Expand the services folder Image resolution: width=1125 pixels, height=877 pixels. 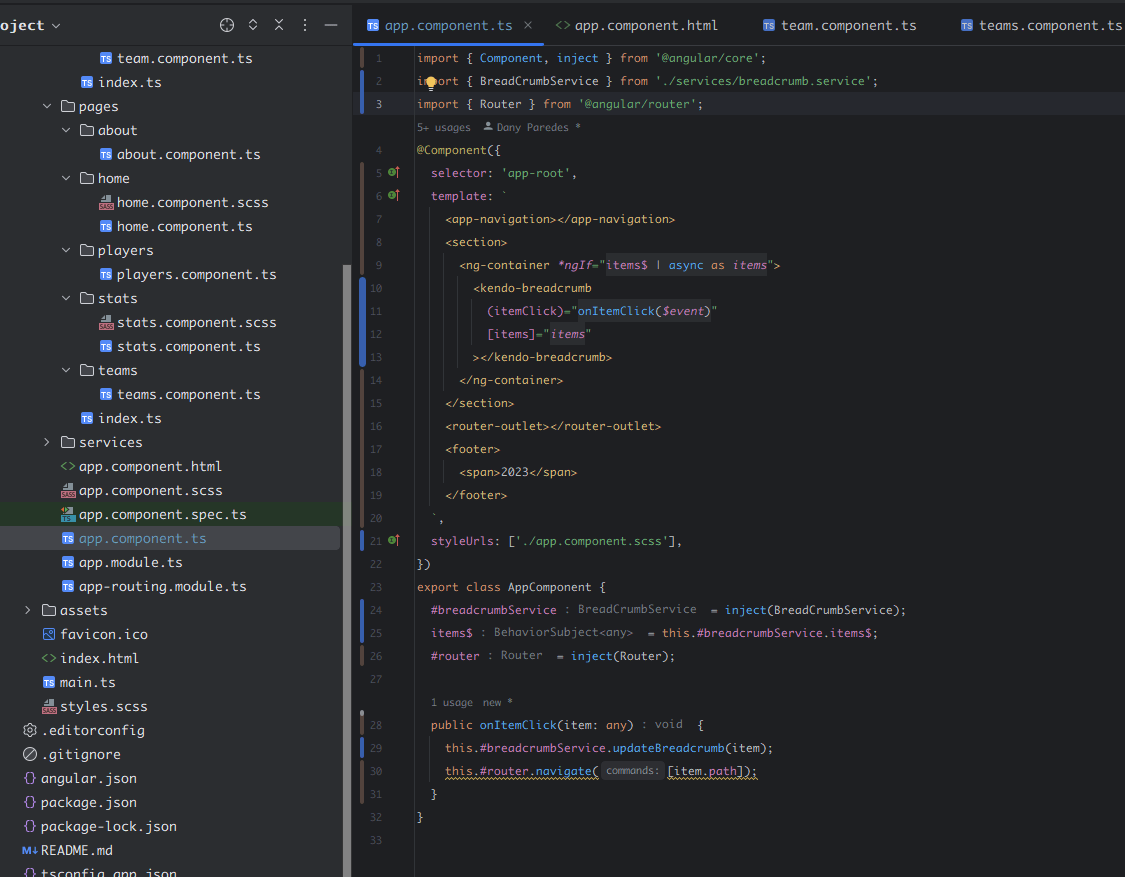tap(46, 442)
